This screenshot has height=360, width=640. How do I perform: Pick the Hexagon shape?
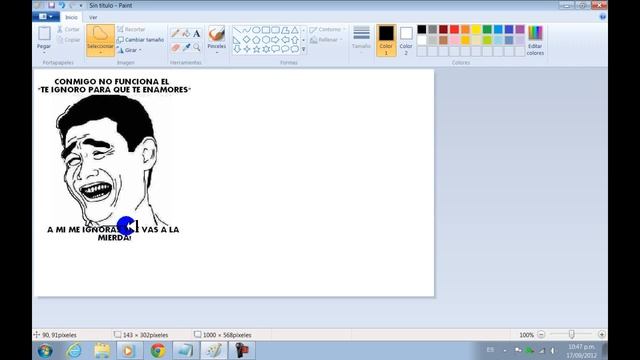[266, 40]
